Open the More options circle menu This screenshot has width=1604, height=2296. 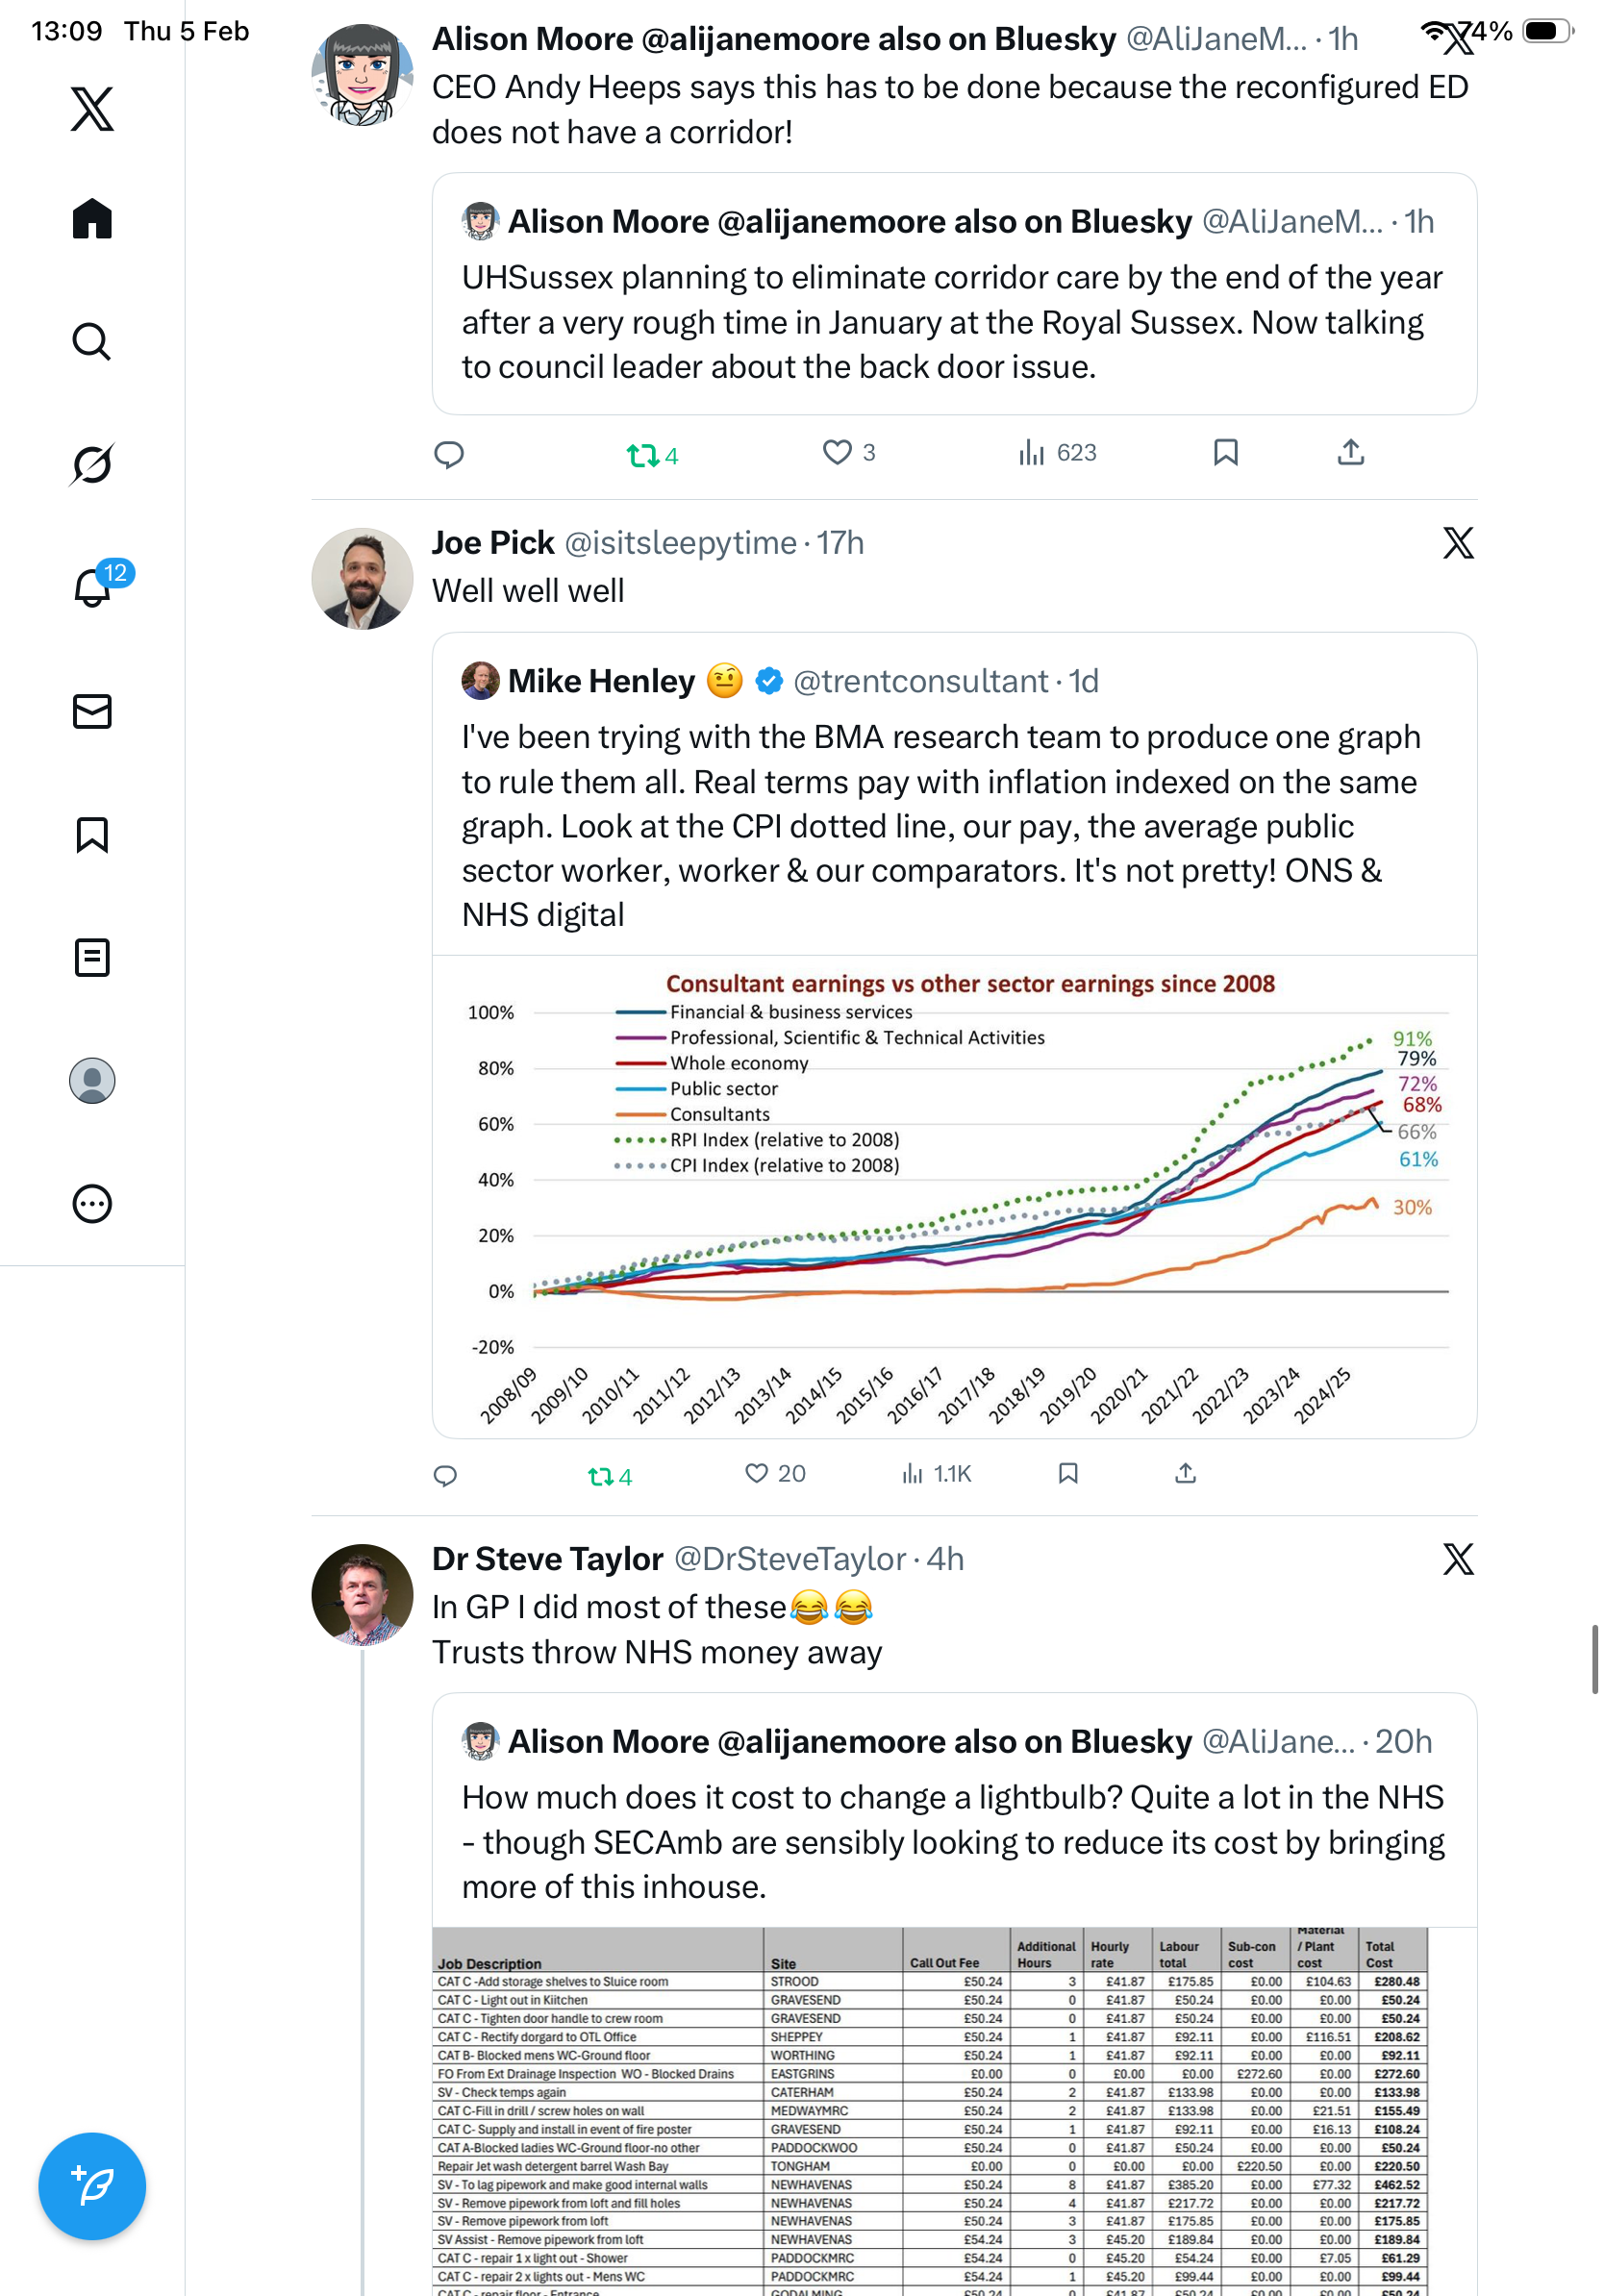92,1204
